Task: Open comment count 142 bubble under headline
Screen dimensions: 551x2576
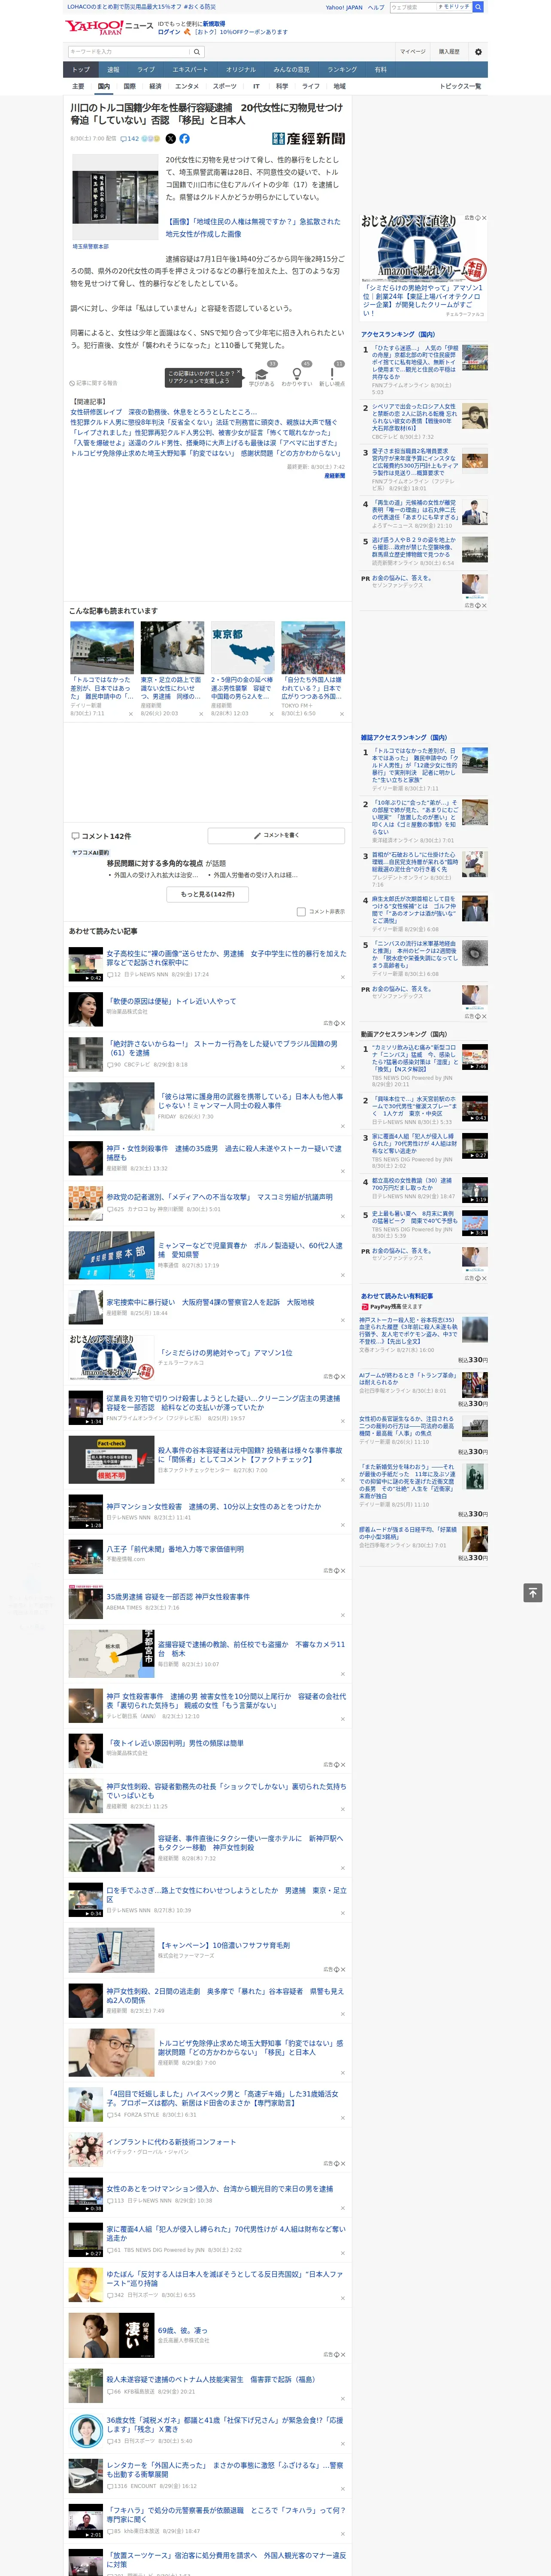Action: [x=130, y=139]
